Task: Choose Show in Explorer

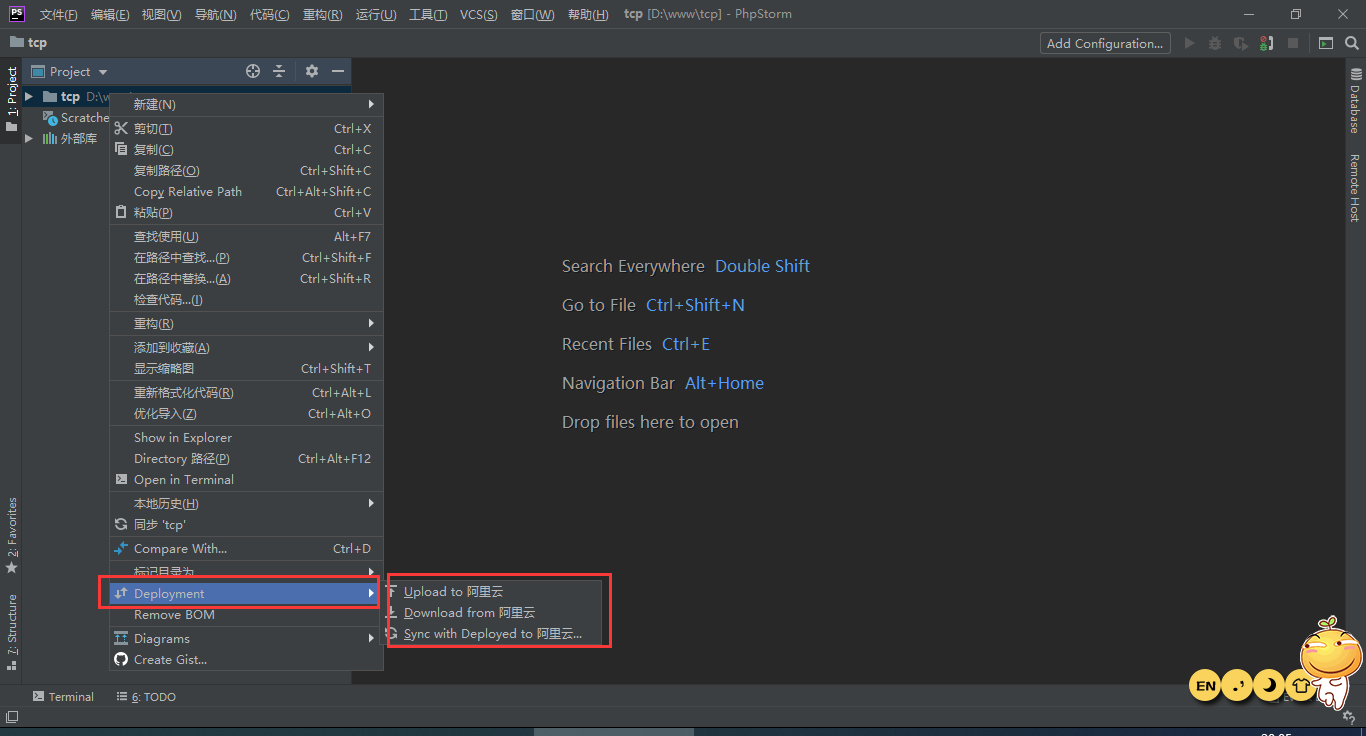Action: pos(246,437)
